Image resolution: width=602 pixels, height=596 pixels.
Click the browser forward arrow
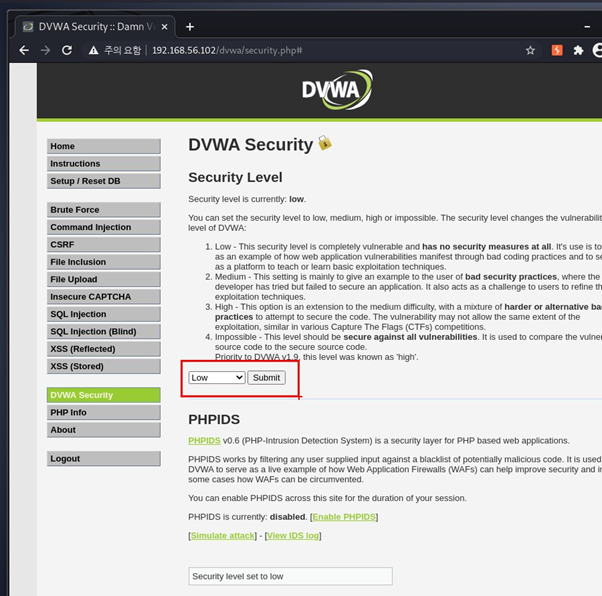point(45,50)
